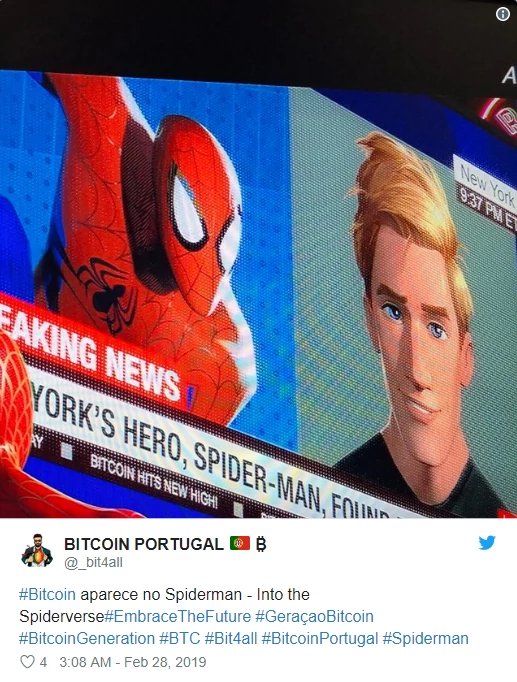Viewport: 517px width, 682px height.
Task: Like the tweet with heart icon
Action: 27,662
